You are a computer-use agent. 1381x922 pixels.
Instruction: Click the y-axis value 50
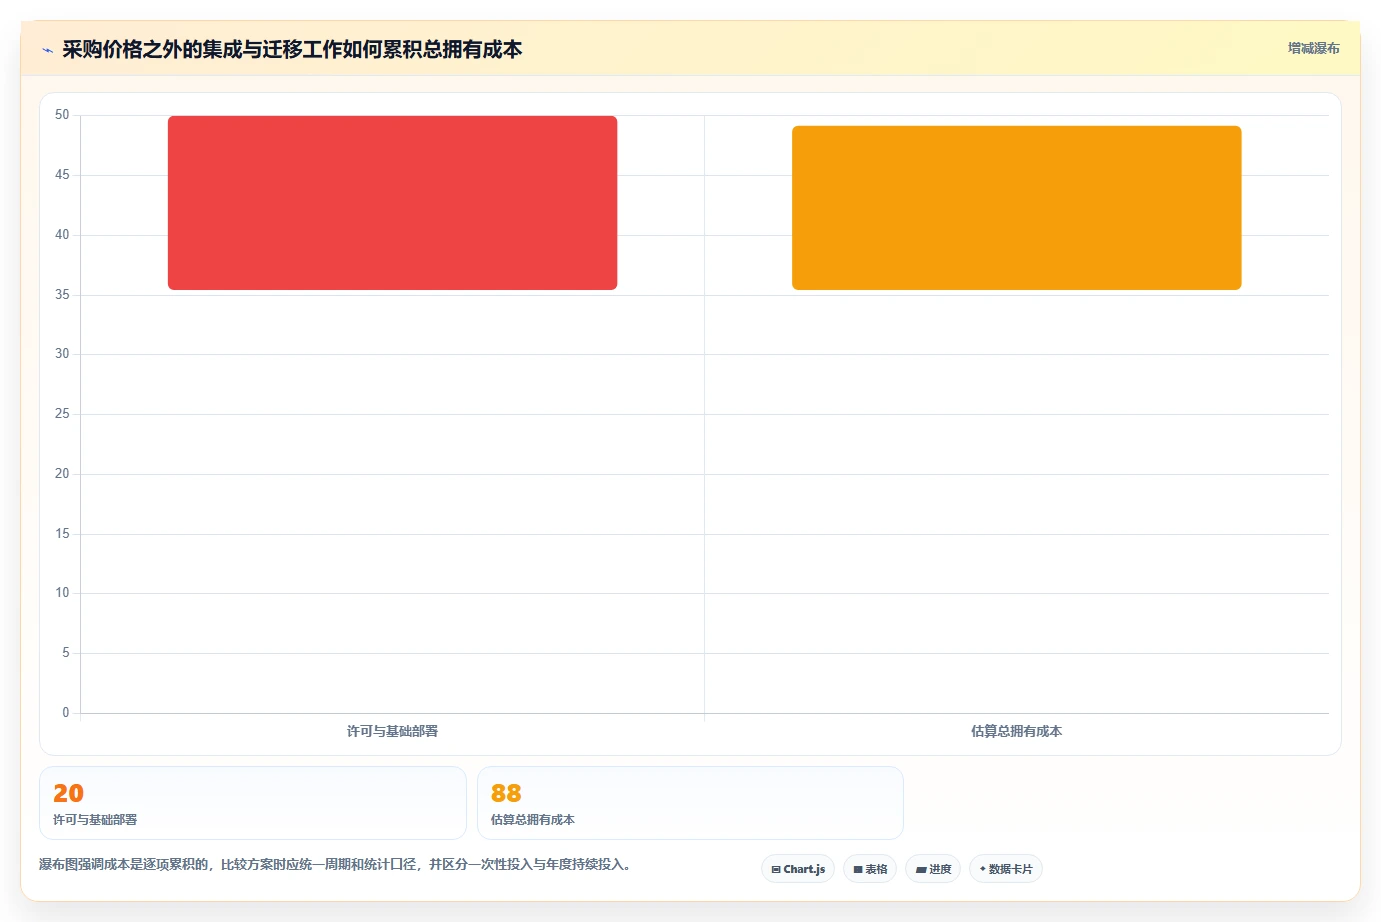[62, 115]
